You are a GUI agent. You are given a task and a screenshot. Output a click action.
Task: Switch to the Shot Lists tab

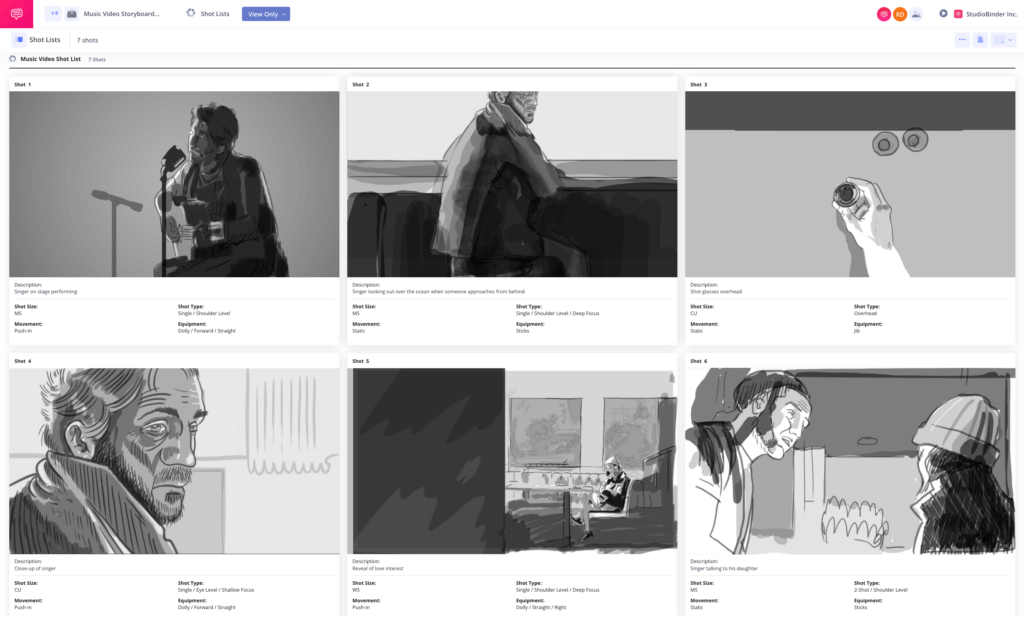pyautogui.click(x=215, y=13)
